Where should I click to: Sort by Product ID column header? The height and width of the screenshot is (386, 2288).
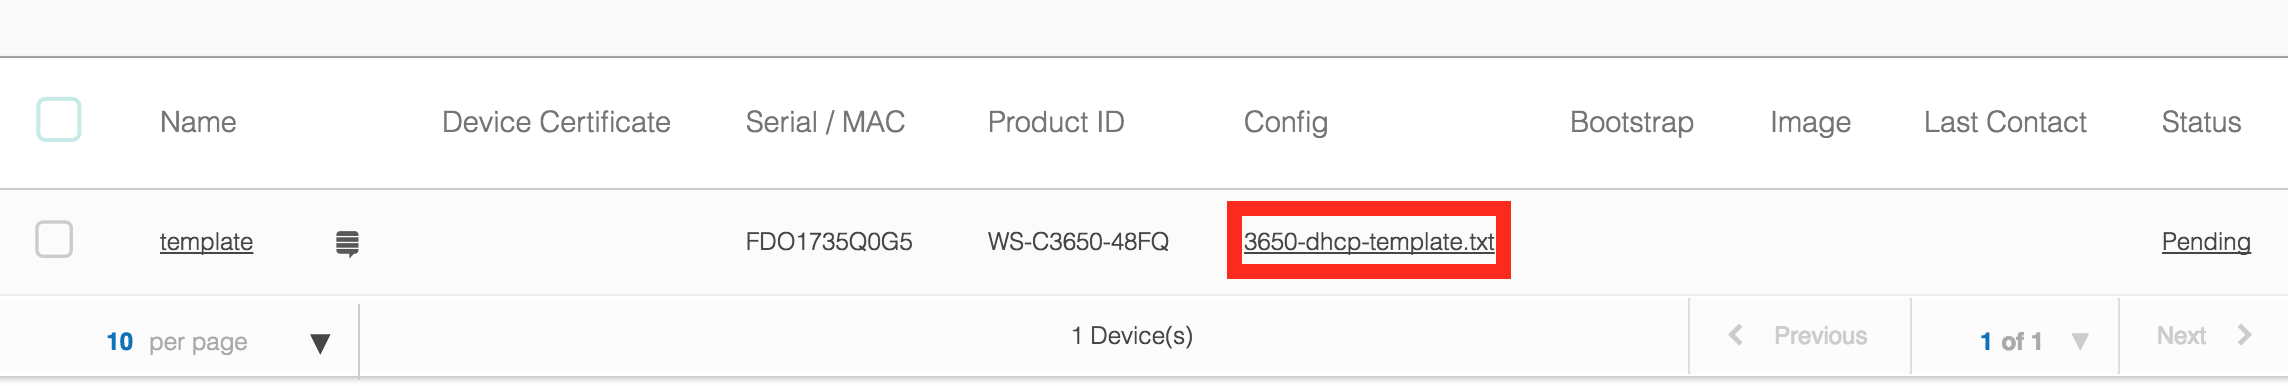(1056, 122)
